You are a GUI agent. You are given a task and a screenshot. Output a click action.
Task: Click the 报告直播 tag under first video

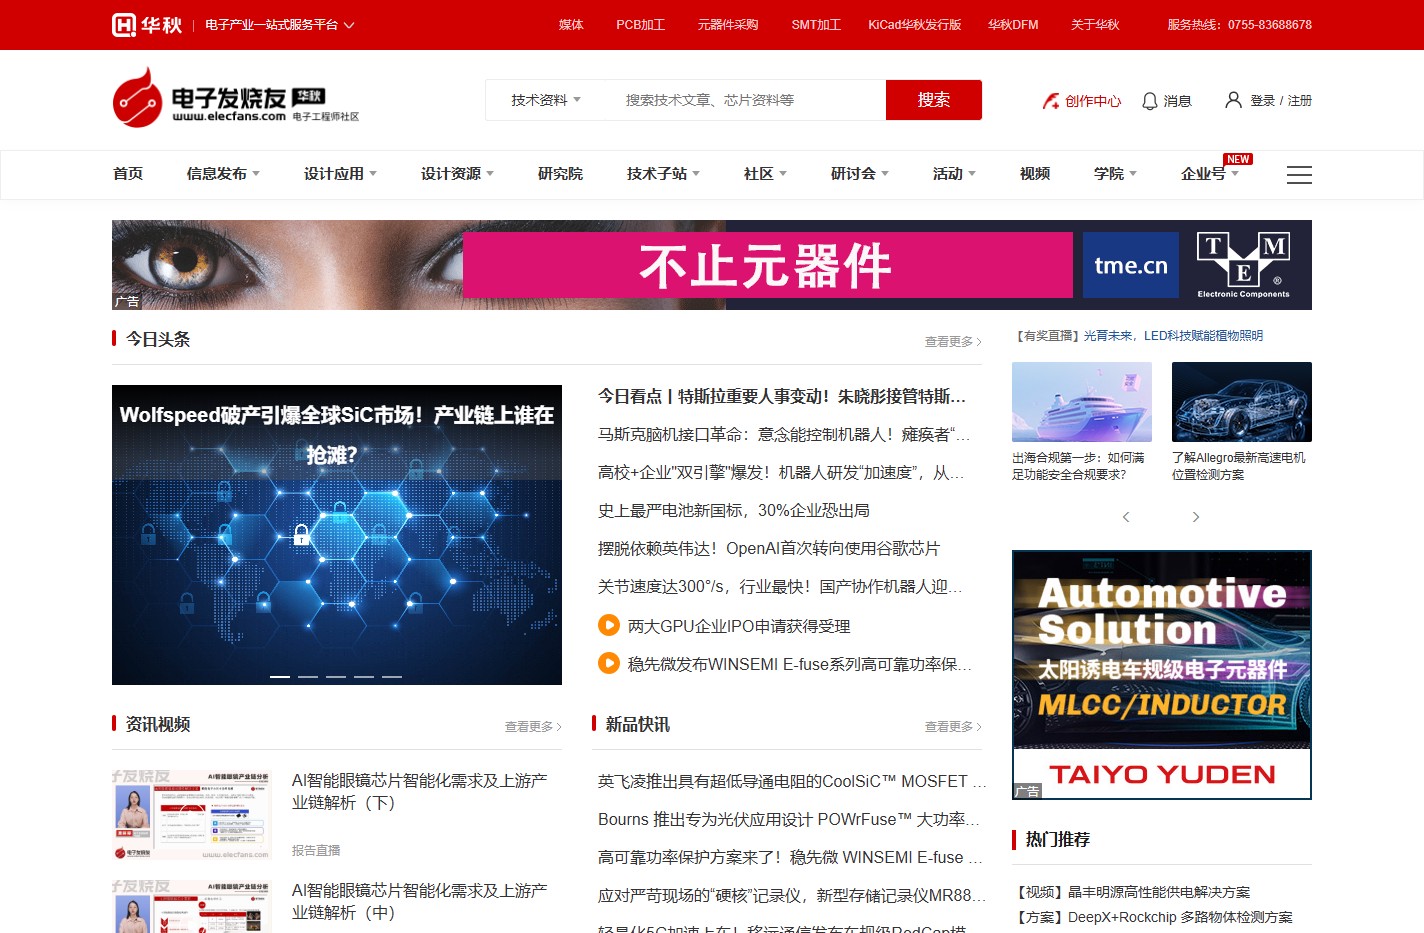tap(316, 850)
